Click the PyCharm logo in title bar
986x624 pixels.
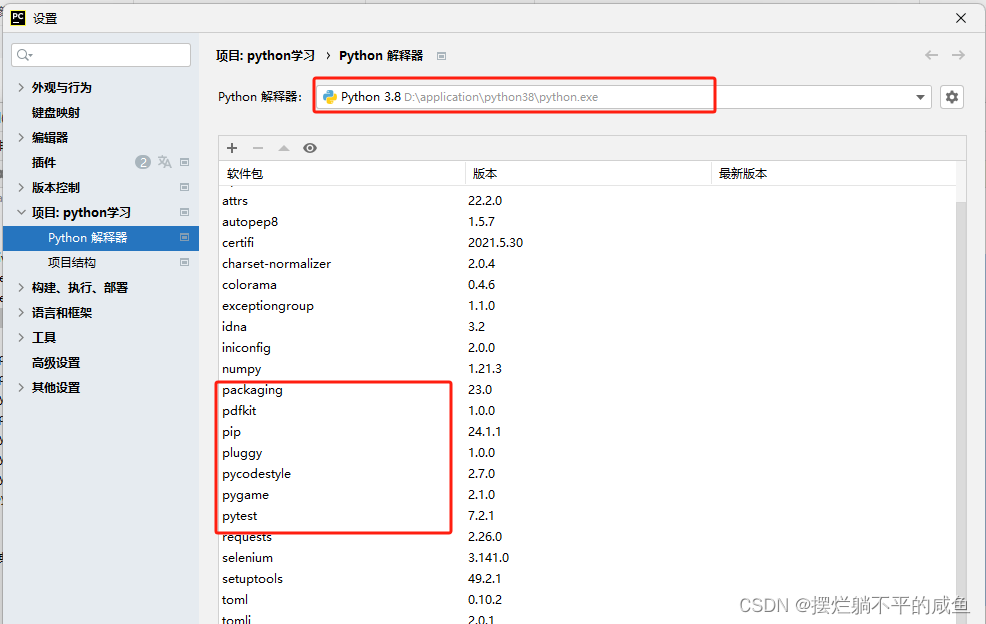coord(18,18)
